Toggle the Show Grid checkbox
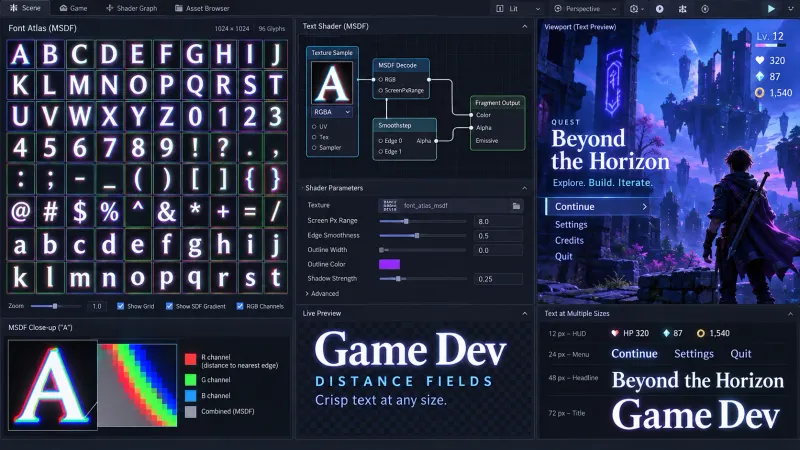 [x=120, y=306]
